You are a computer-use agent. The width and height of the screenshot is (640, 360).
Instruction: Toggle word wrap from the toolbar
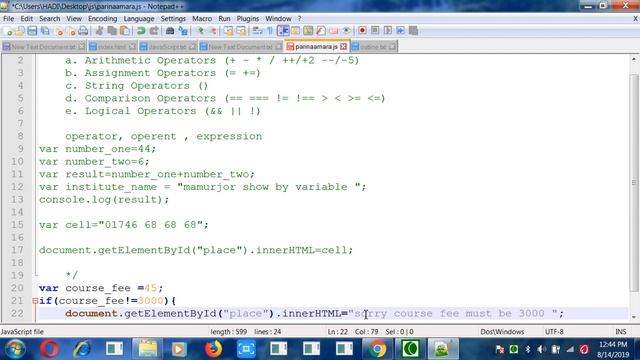[x=257, y=31]
